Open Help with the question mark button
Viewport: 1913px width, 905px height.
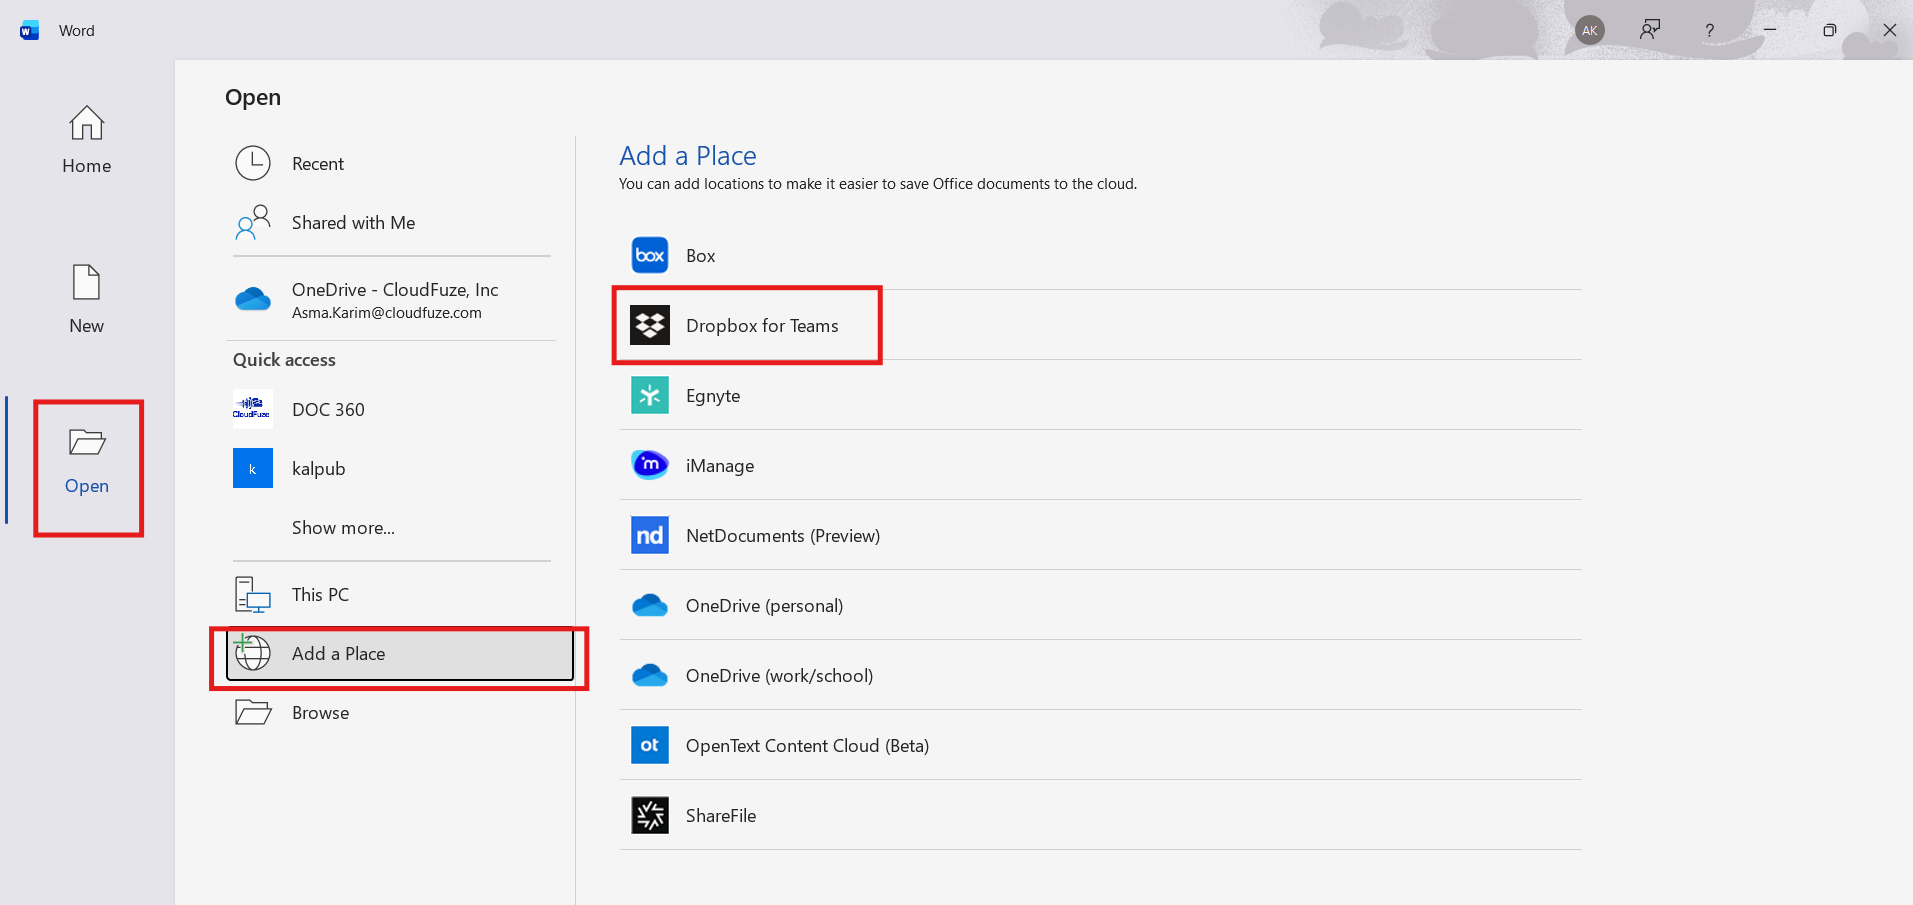click(1708, 29)
